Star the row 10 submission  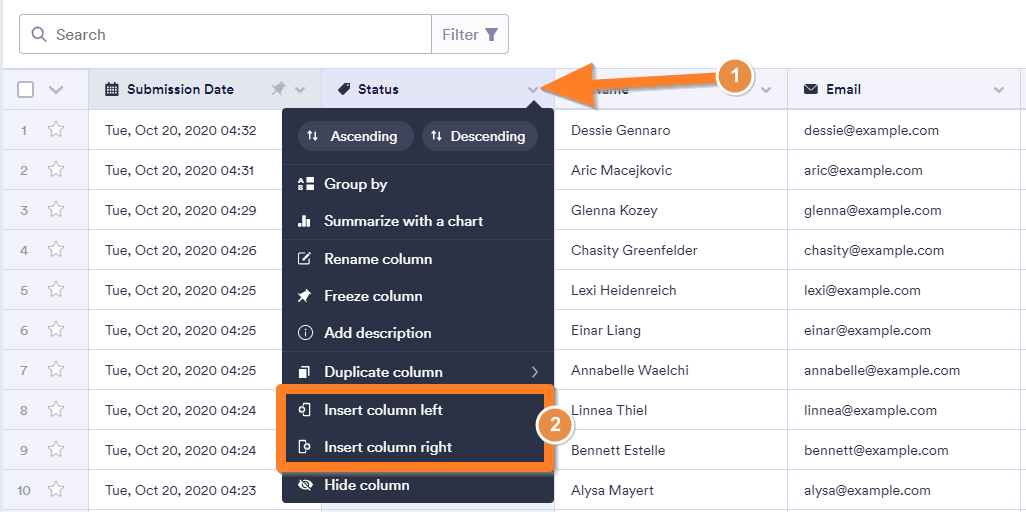[56, 490]
